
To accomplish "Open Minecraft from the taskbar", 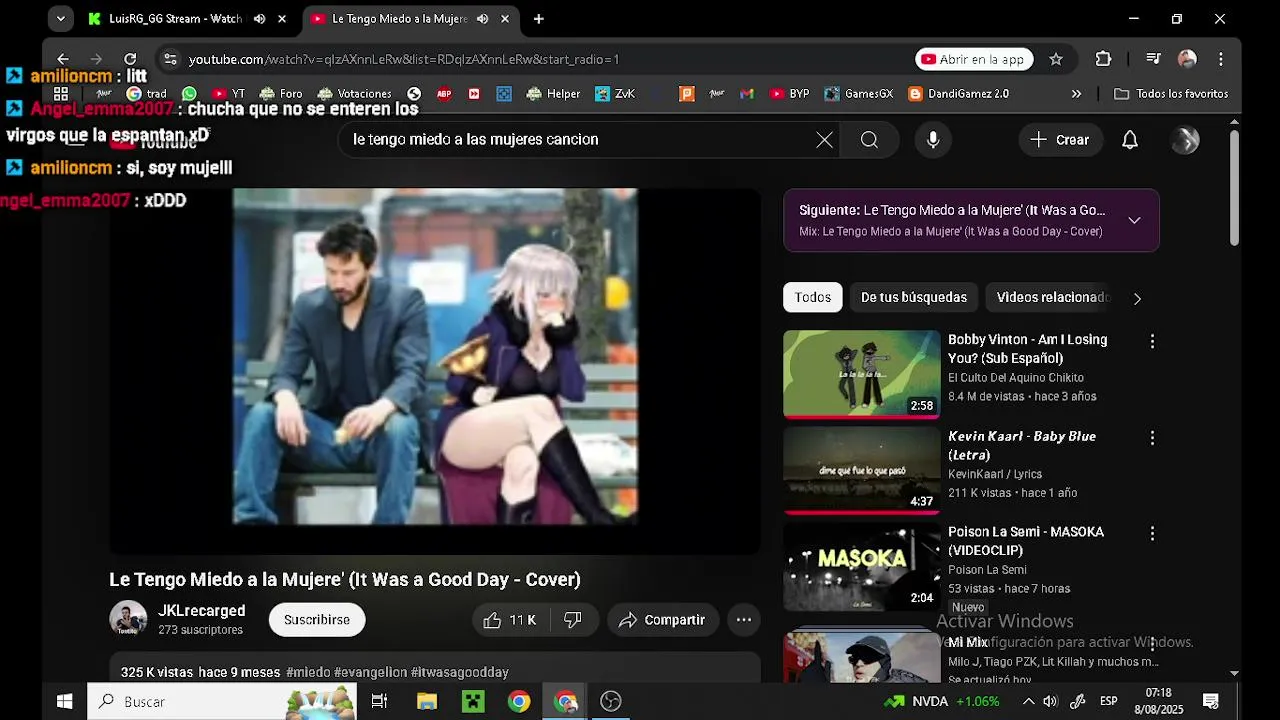I will (472, 701).
